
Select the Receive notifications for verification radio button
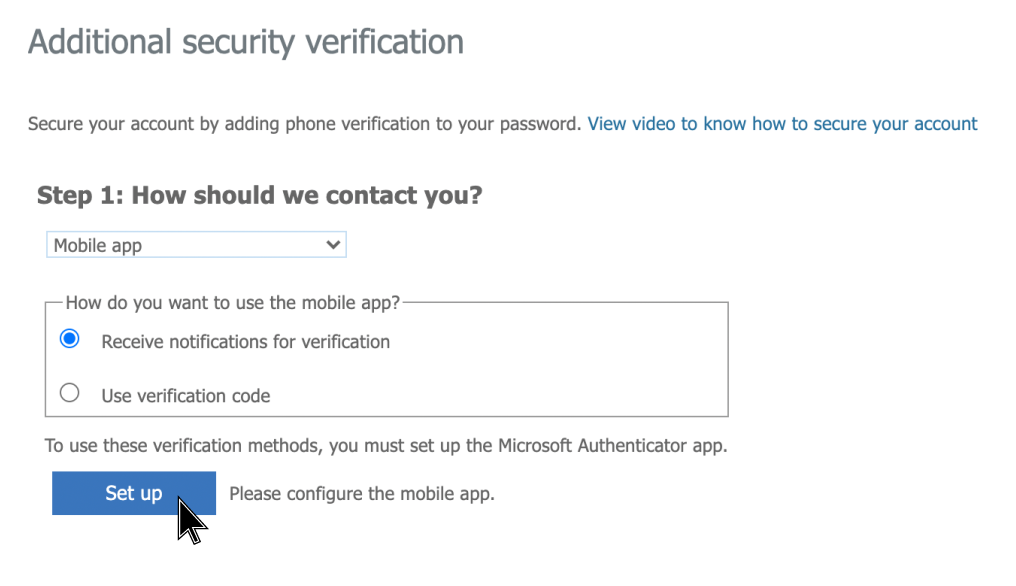pos(70,340)
